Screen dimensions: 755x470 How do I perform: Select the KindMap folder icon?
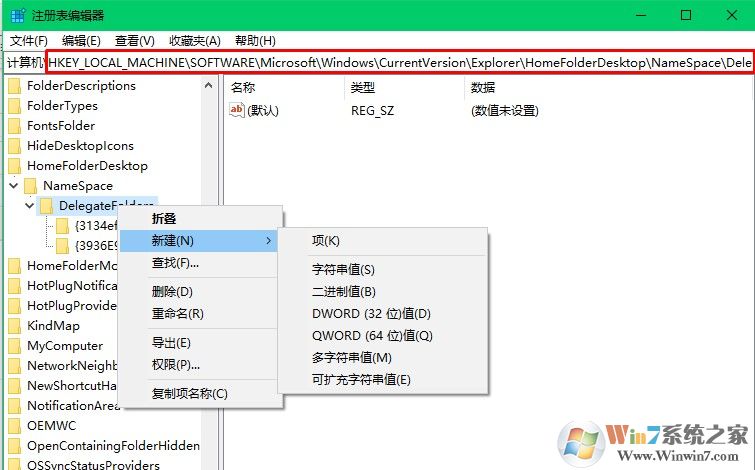pos(15,326)
